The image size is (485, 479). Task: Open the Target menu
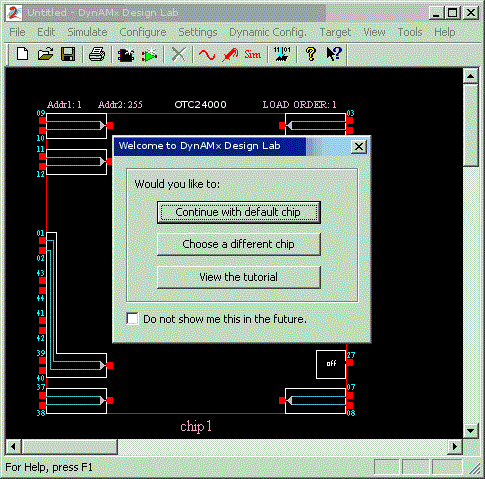tap(335, 32)
